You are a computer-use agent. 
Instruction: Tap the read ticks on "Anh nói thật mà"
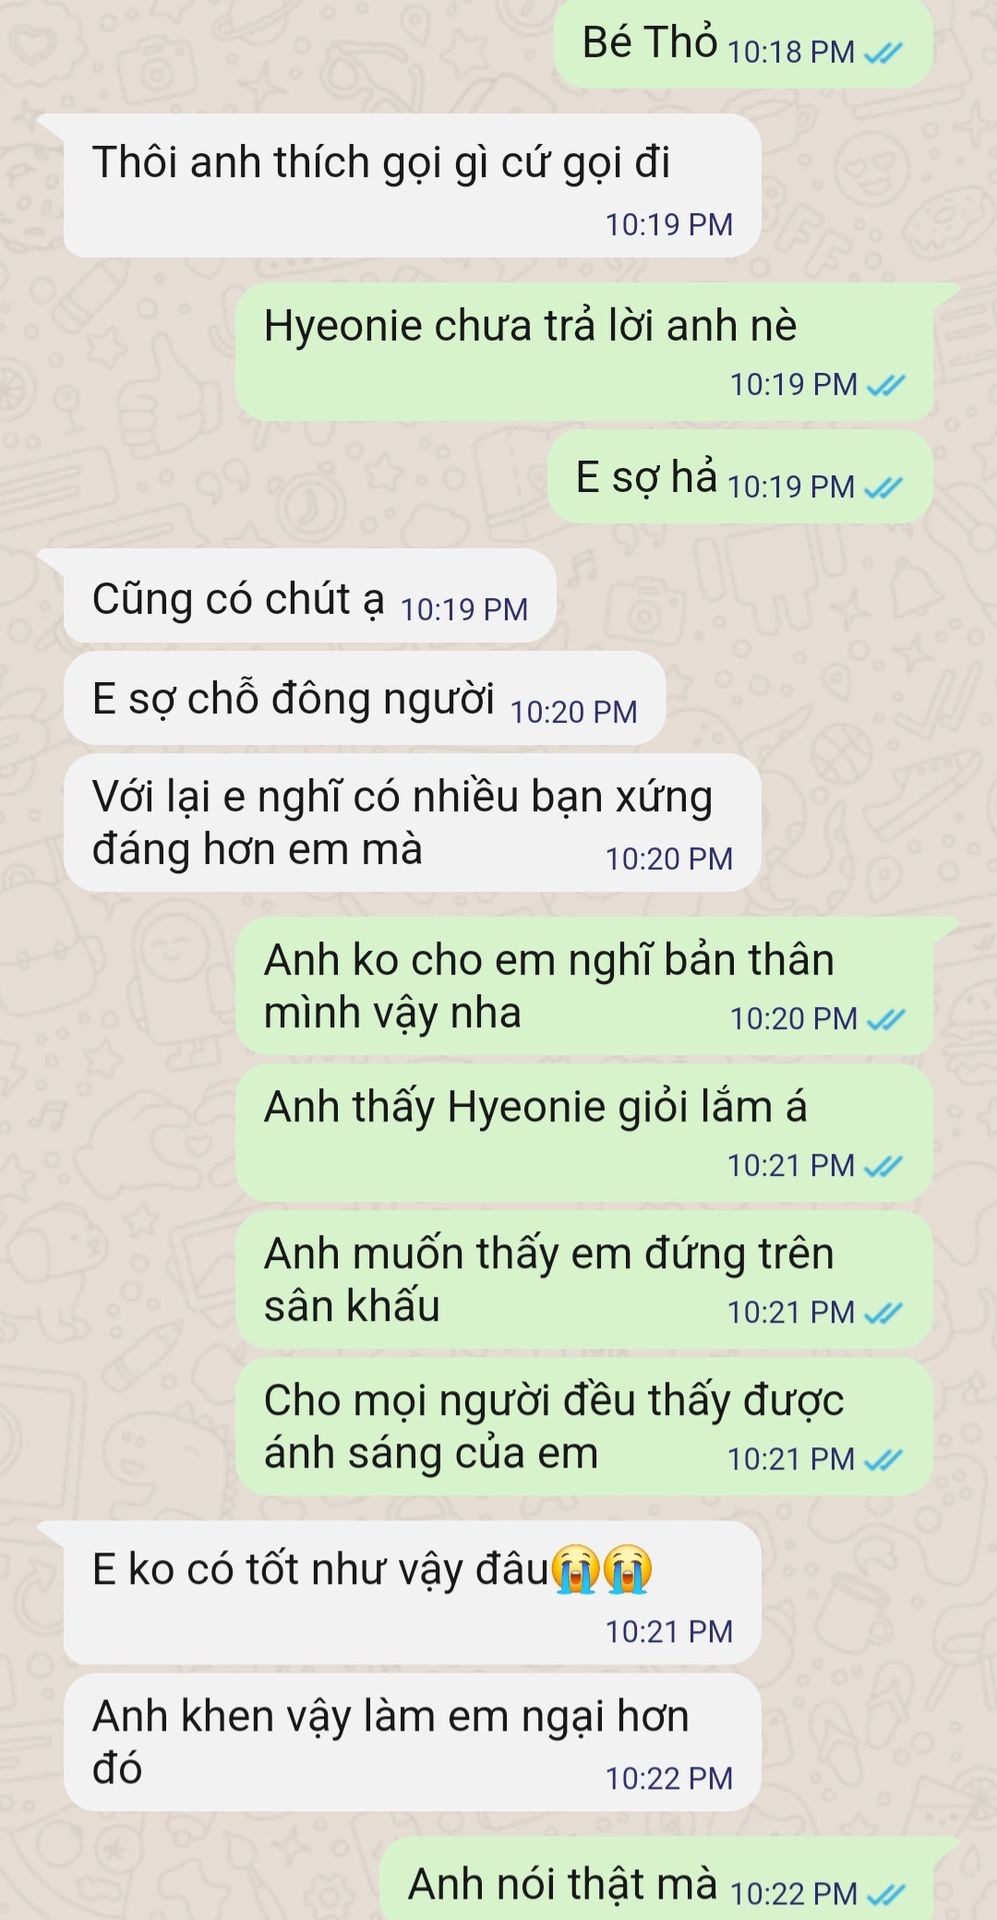click(x=886, y=1894)
